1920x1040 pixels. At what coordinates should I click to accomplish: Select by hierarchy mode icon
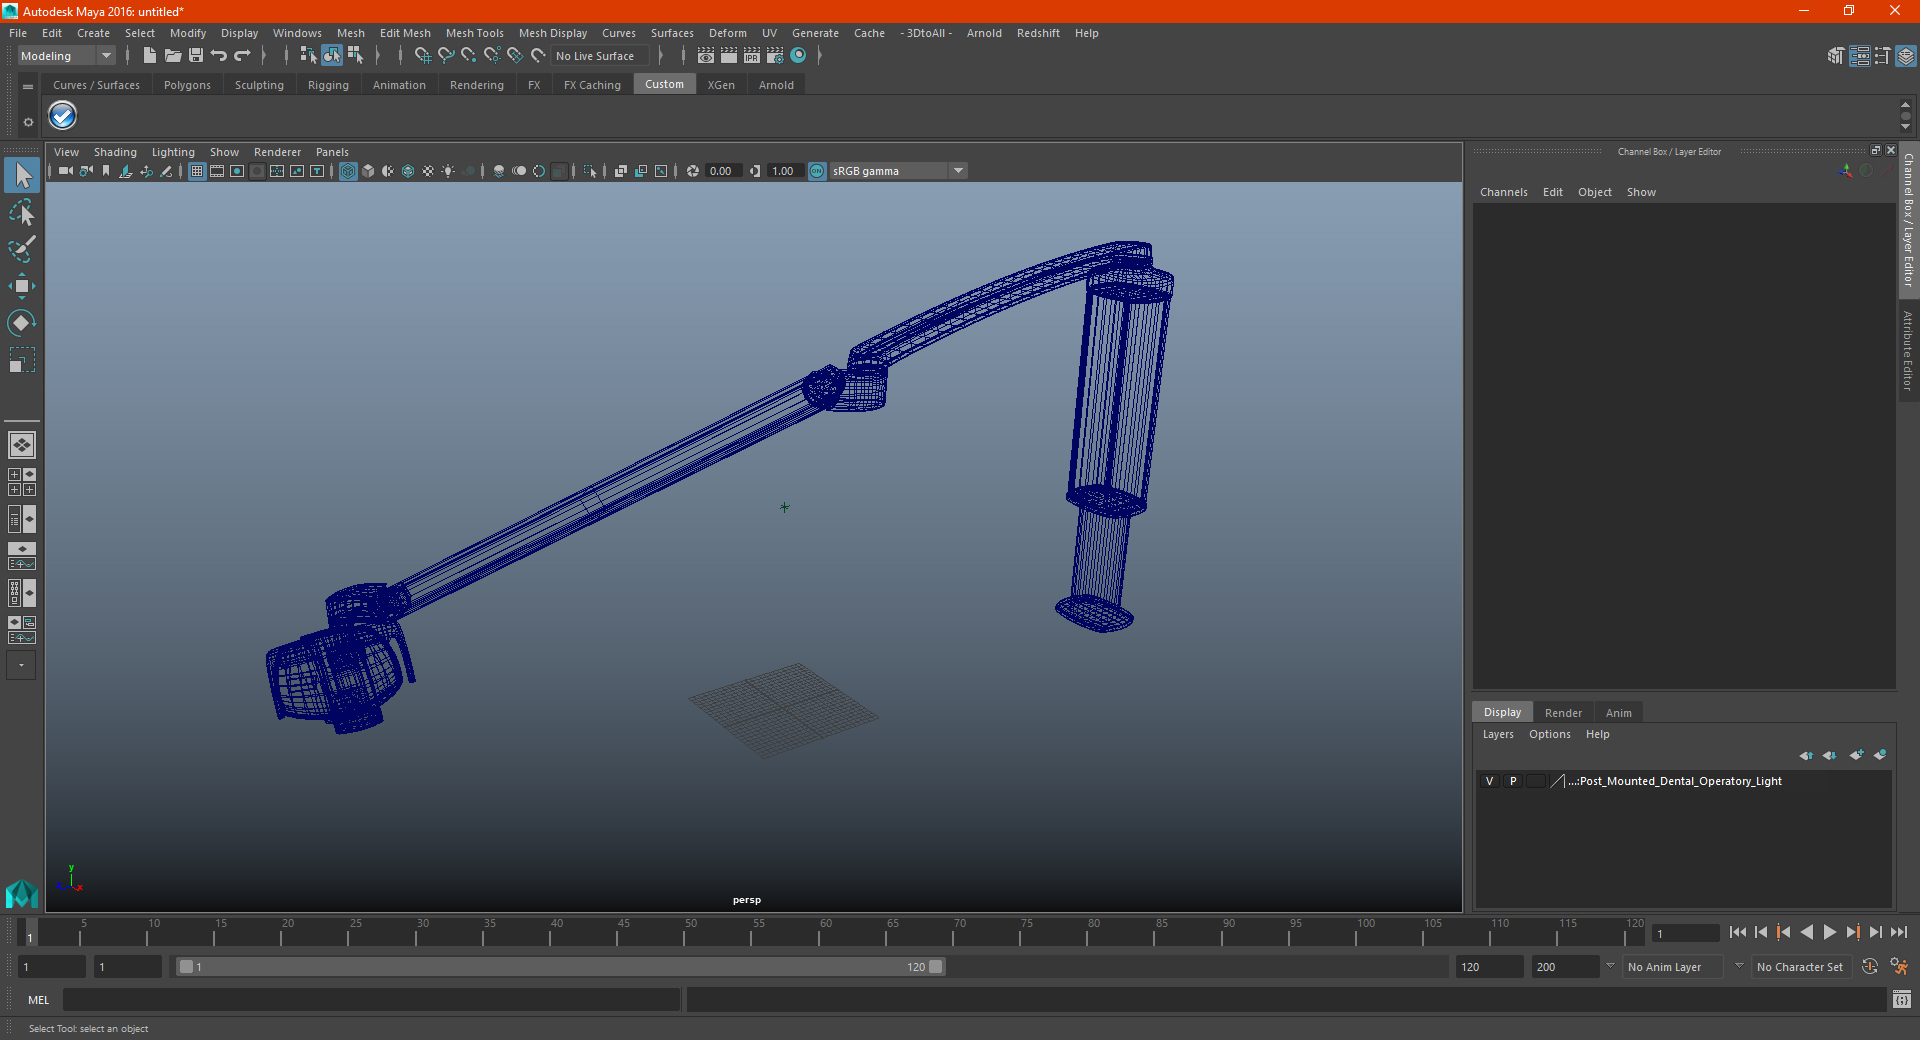coord(308,56)
